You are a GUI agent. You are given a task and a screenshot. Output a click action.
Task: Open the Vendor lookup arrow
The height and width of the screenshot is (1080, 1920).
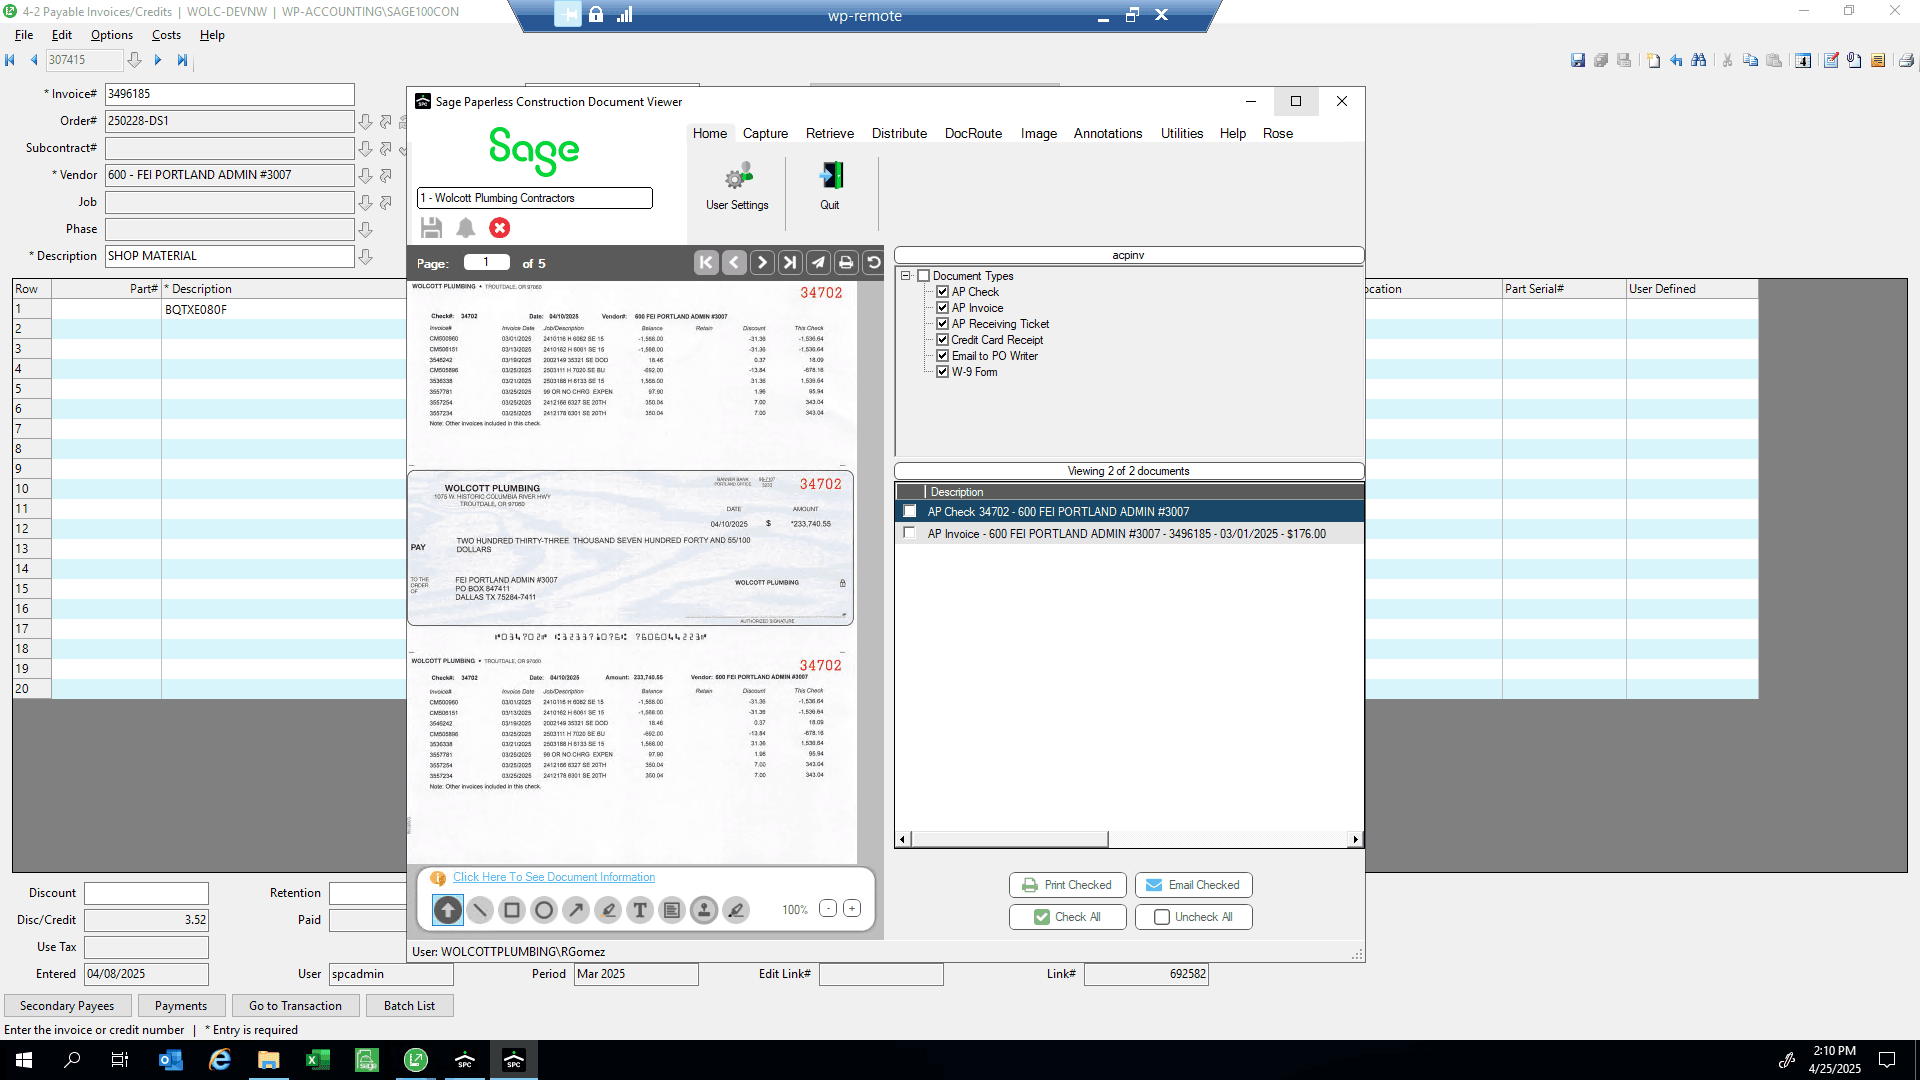(x=366, y=175)
